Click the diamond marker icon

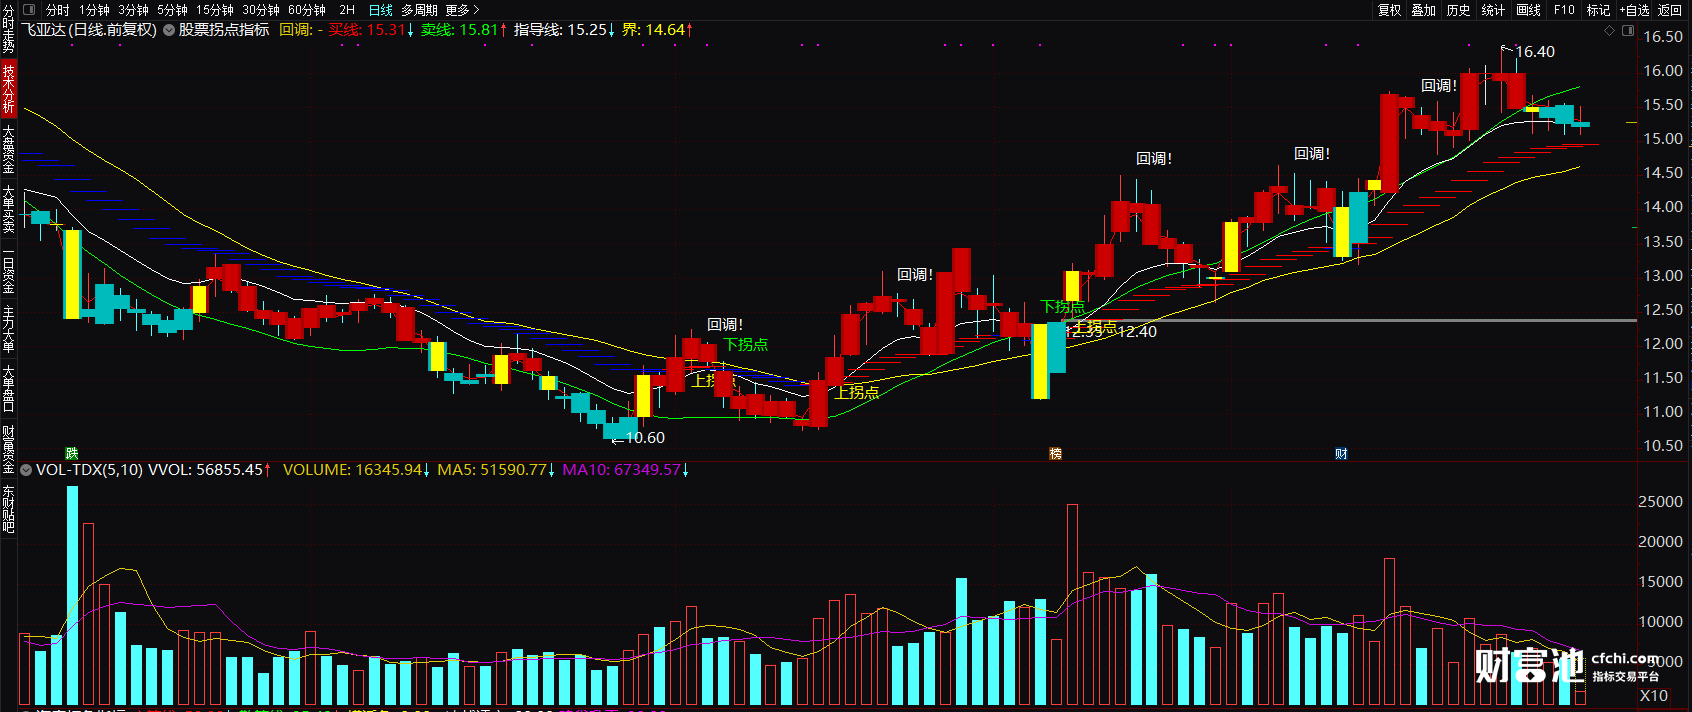[x=1609, y=31]
